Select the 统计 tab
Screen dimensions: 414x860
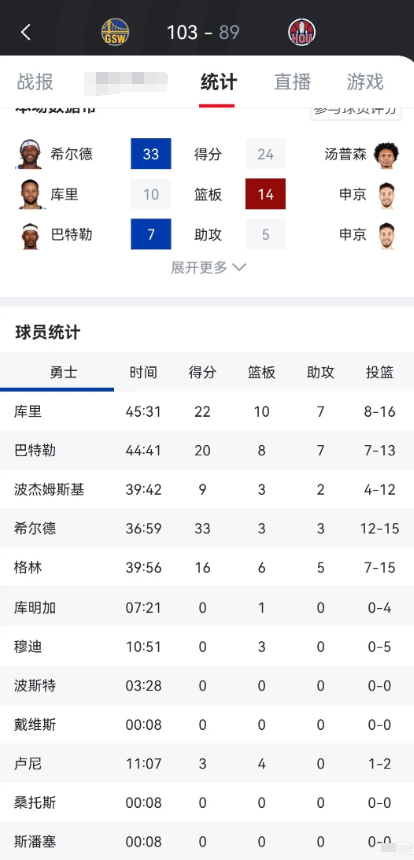(x=218, y=82)
